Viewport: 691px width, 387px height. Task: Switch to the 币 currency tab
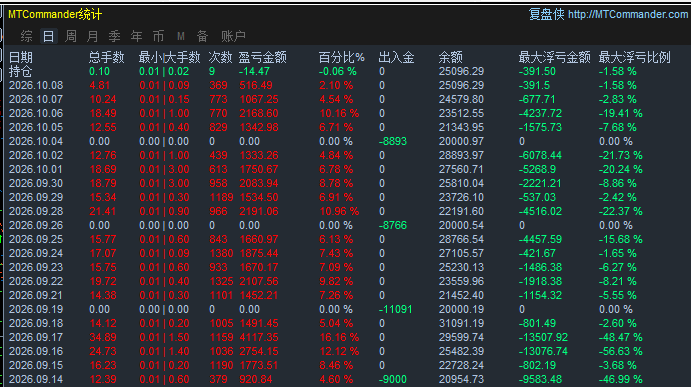click(159, 36)
